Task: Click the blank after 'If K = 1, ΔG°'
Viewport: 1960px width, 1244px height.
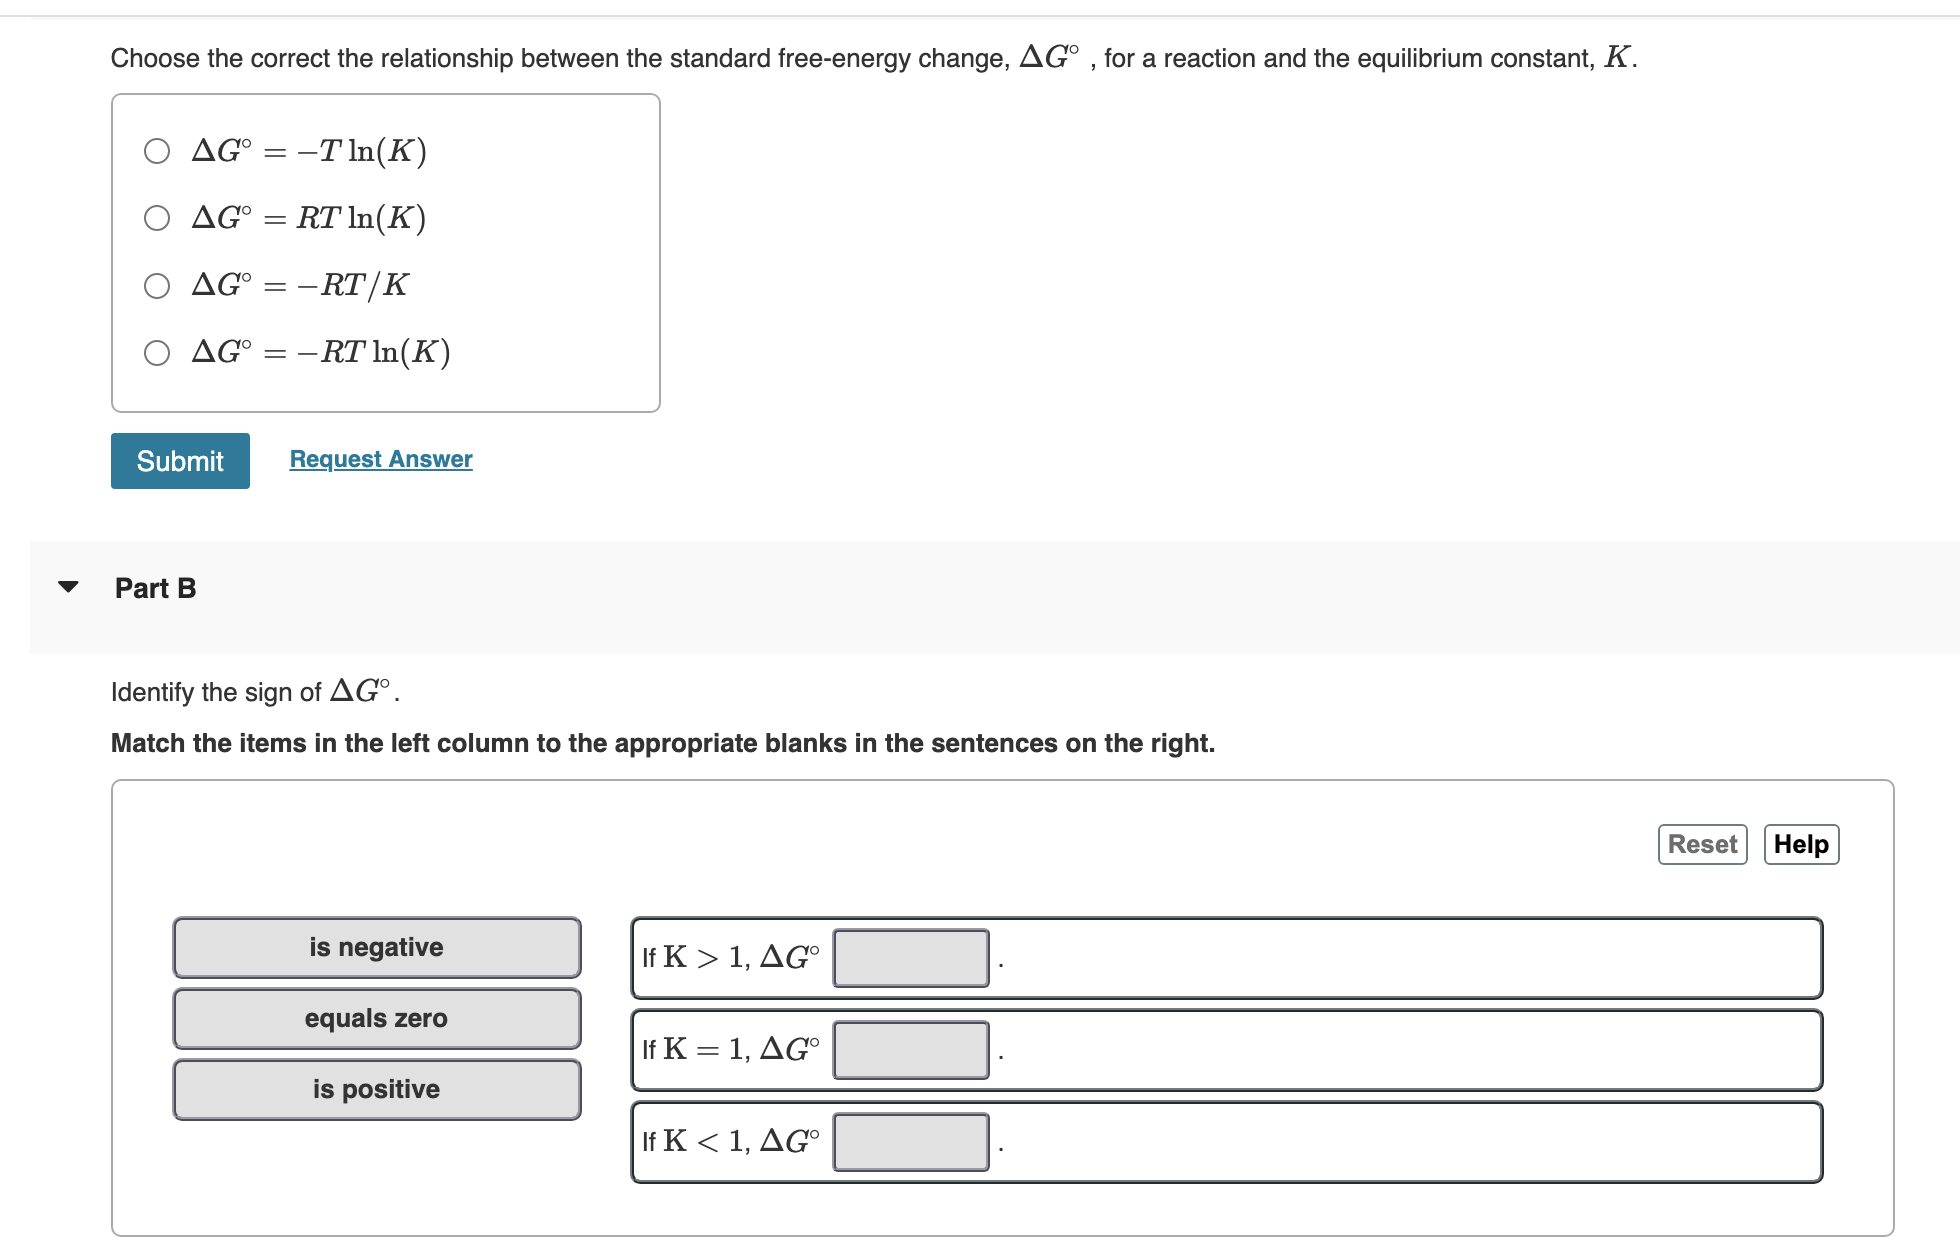Action: (x=910, y=1049)
